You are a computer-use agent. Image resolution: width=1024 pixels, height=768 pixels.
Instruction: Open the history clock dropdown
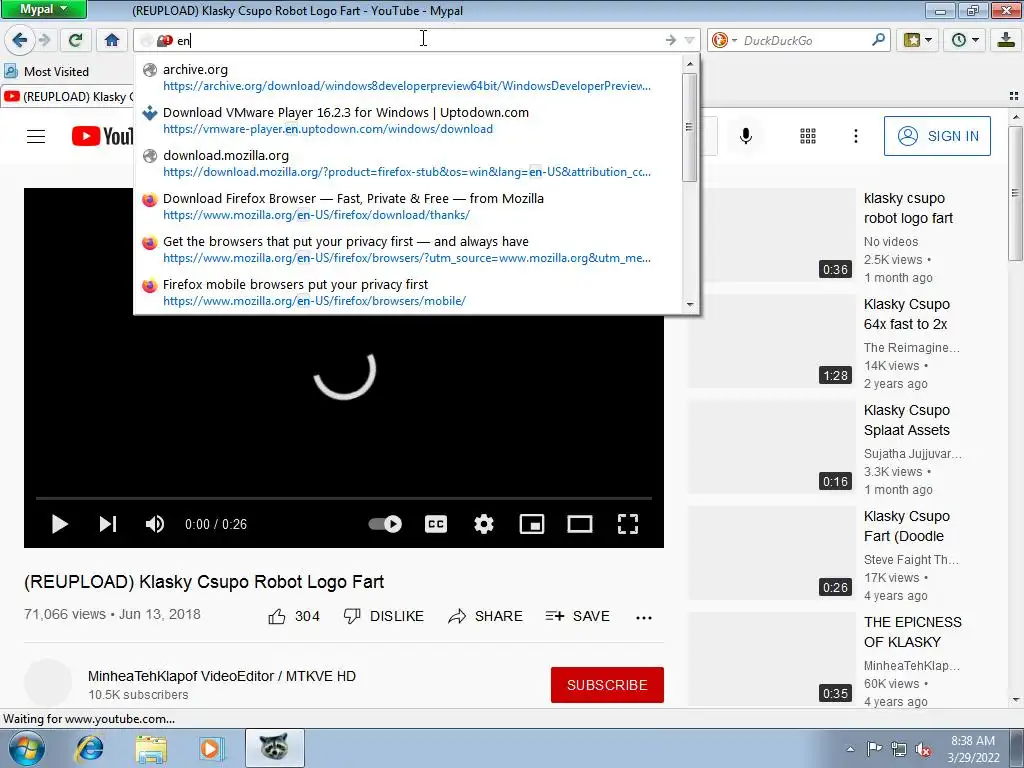tap(965, 40)
